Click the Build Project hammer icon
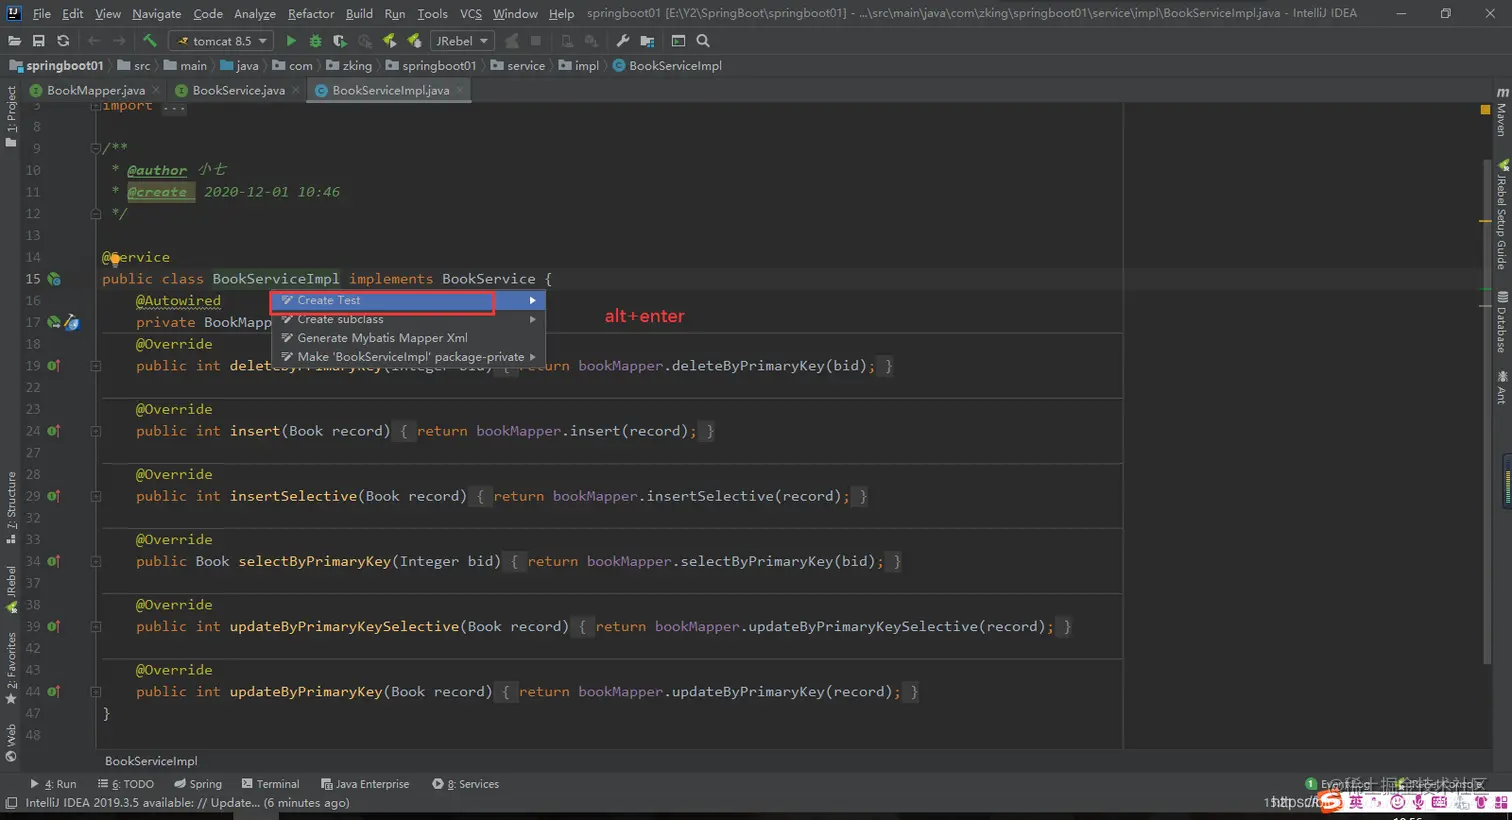1512x820 pixels. click(150, 41)
